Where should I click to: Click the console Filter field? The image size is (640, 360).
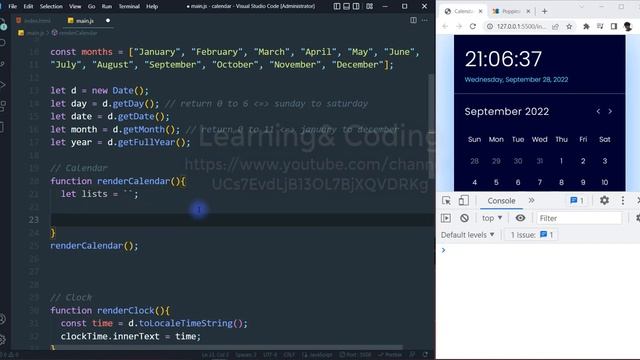click(x=579, y=218)
